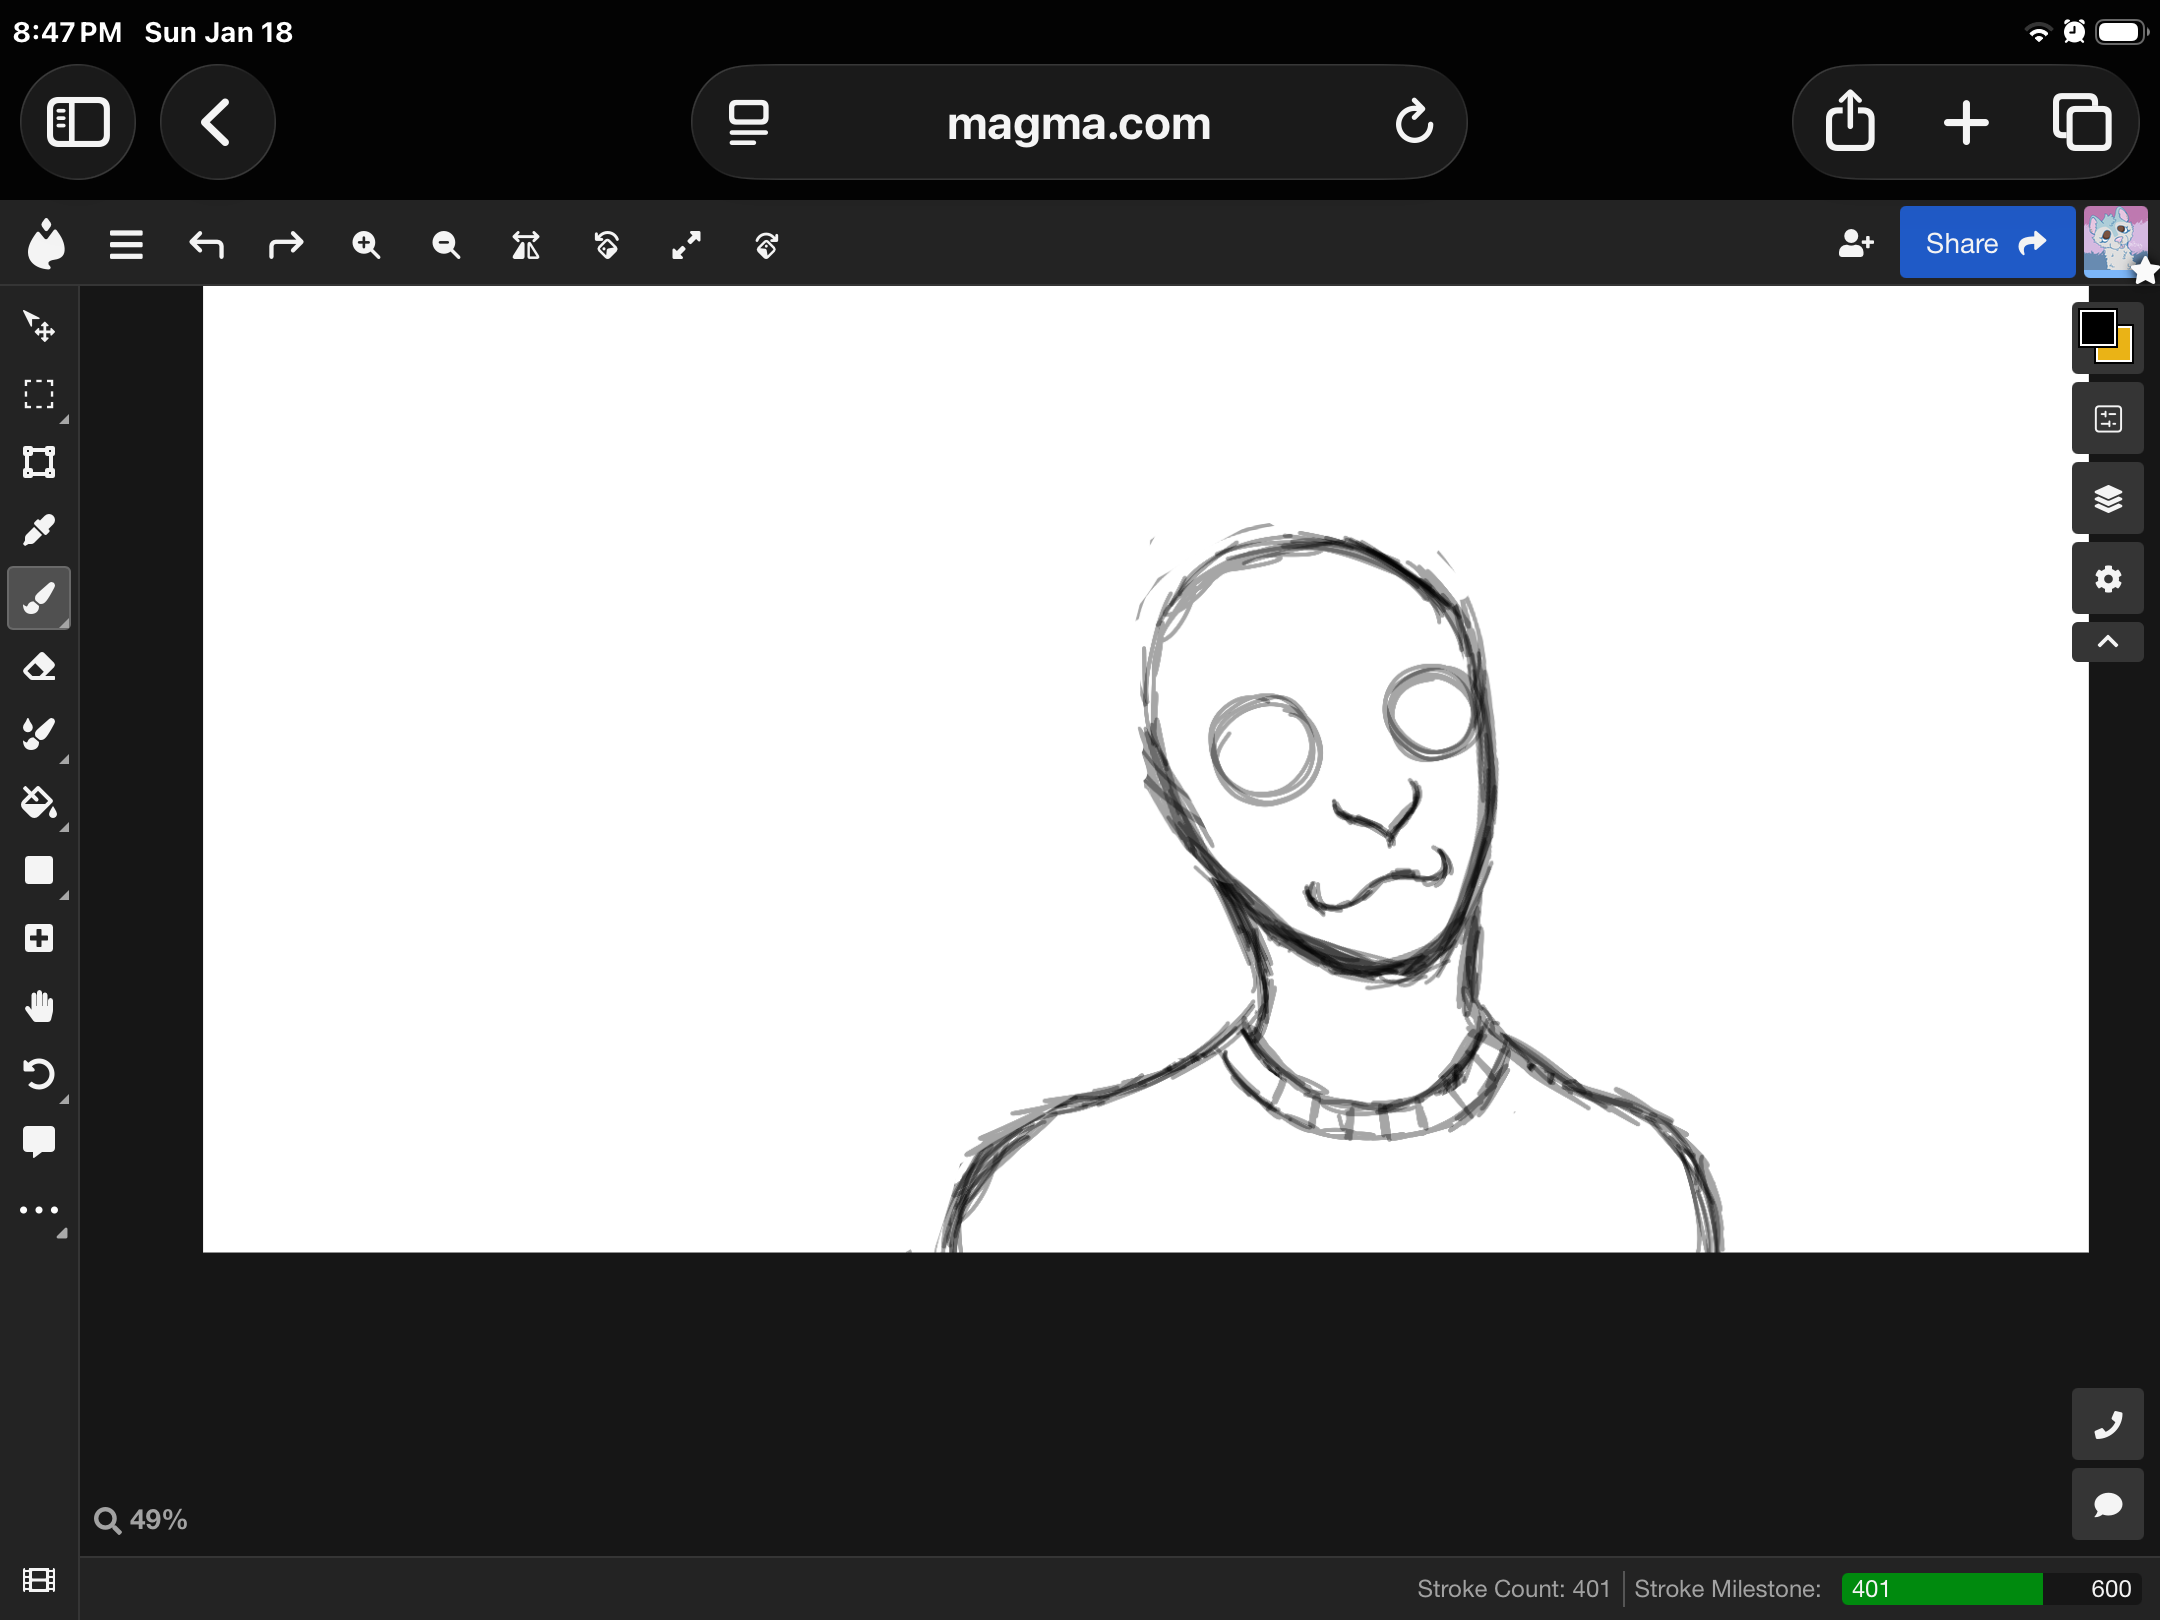Undo the last stroke
Viewport: 2160px width, 1620px height.
click(206, 244)
